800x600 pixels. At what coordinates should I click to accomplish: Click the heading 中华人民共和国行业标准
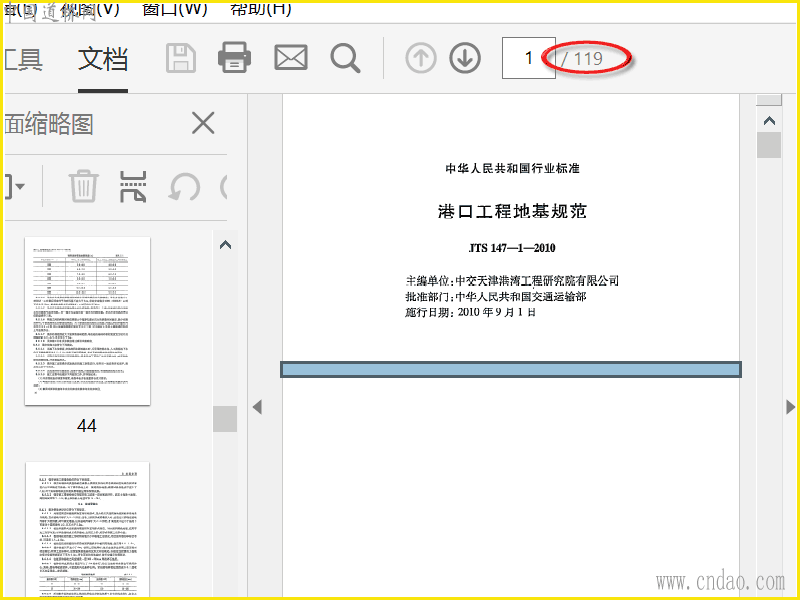(513, 168)
